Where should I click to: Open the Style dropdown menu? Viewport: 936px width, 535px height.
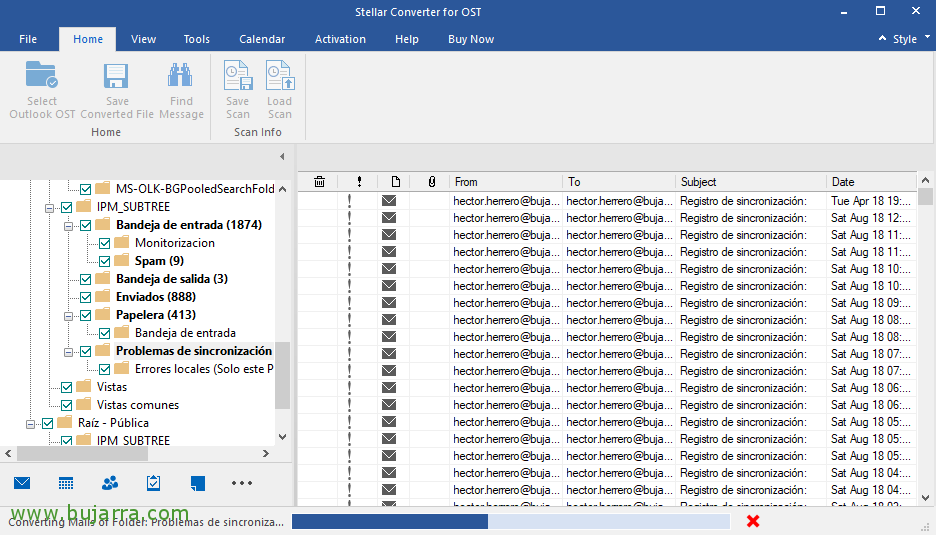[x=903, y=39]
